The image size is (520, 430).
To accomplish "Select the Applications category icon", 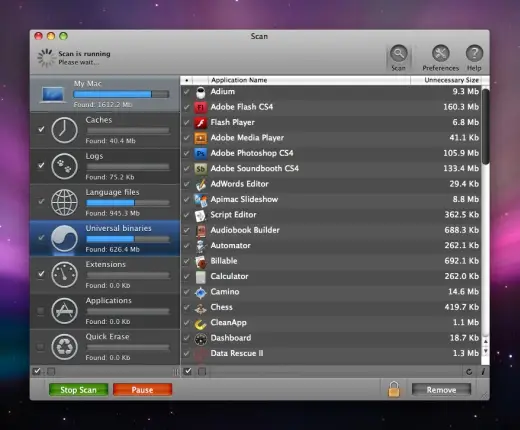I will pyautogui.click(x=64, y=310).
